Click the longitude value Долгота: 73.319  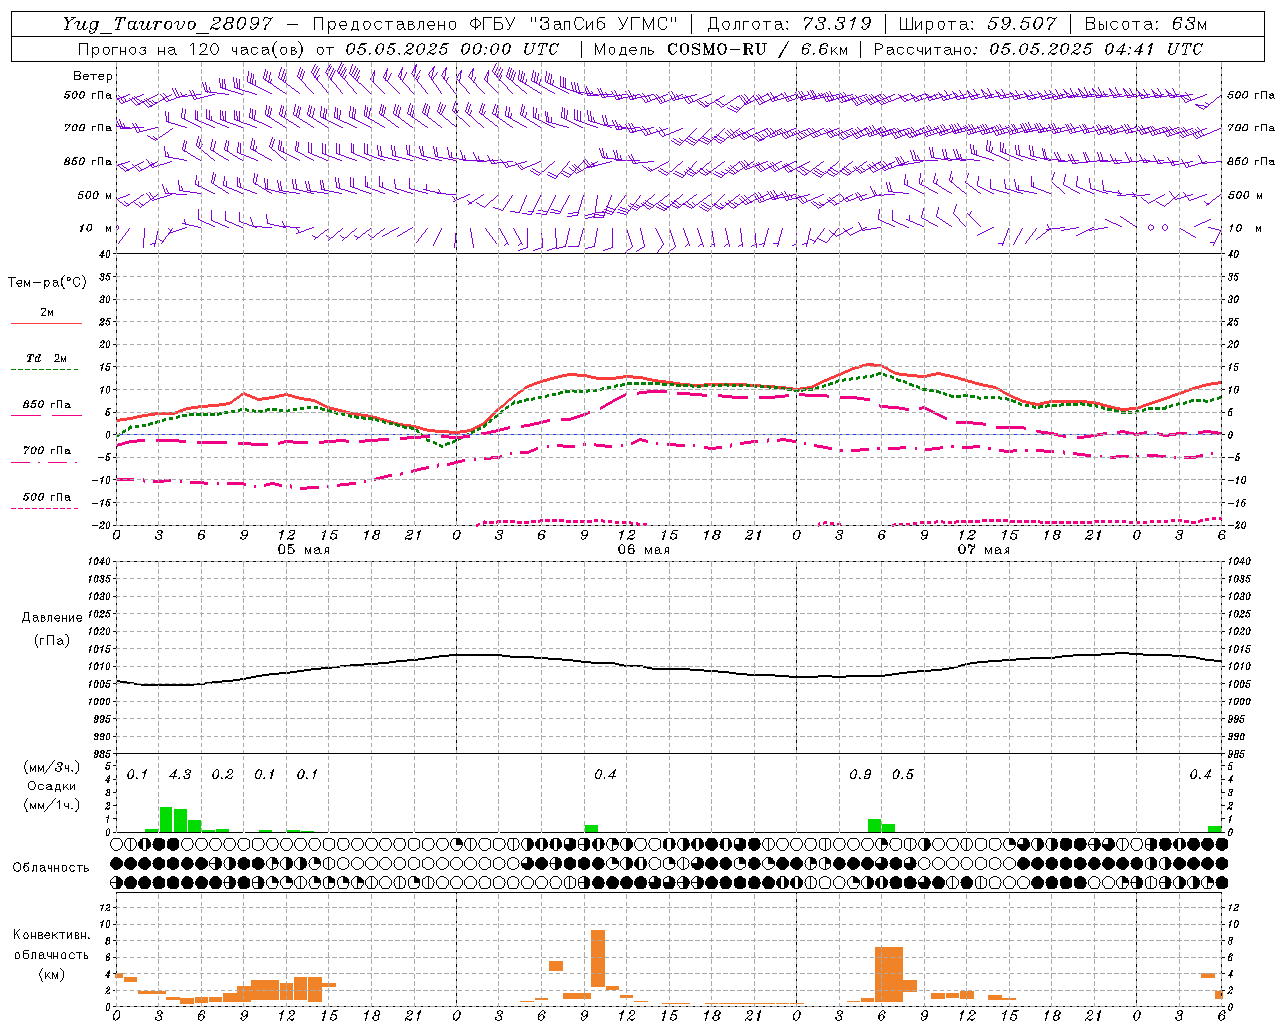(790, 24)
